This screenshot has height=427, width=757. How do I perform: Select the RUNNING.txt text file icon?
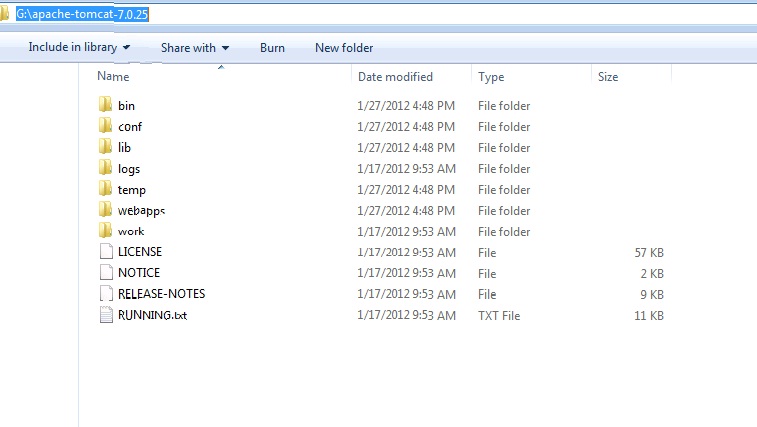[x=106, y=314]
